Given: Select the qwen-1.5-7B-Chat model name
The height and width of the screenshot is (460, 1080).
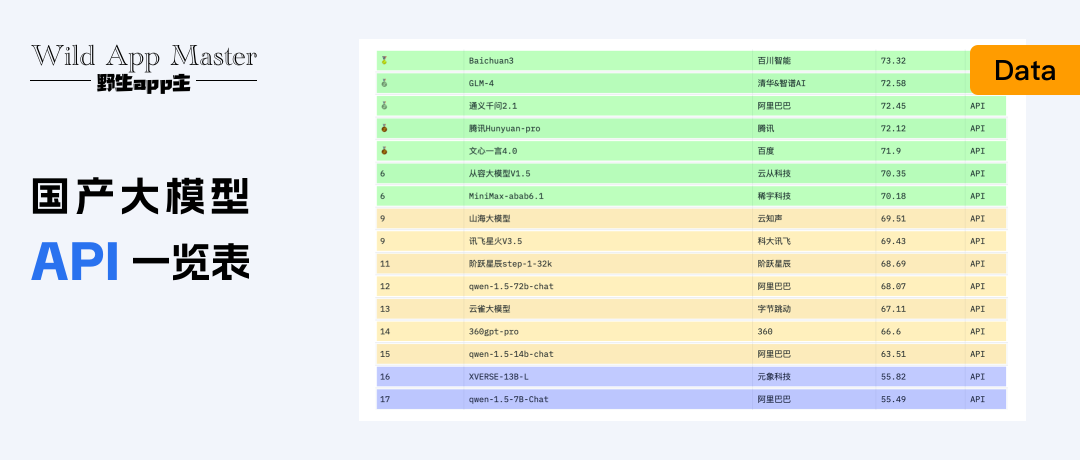Looking at the screenshot, I should 508,399.
